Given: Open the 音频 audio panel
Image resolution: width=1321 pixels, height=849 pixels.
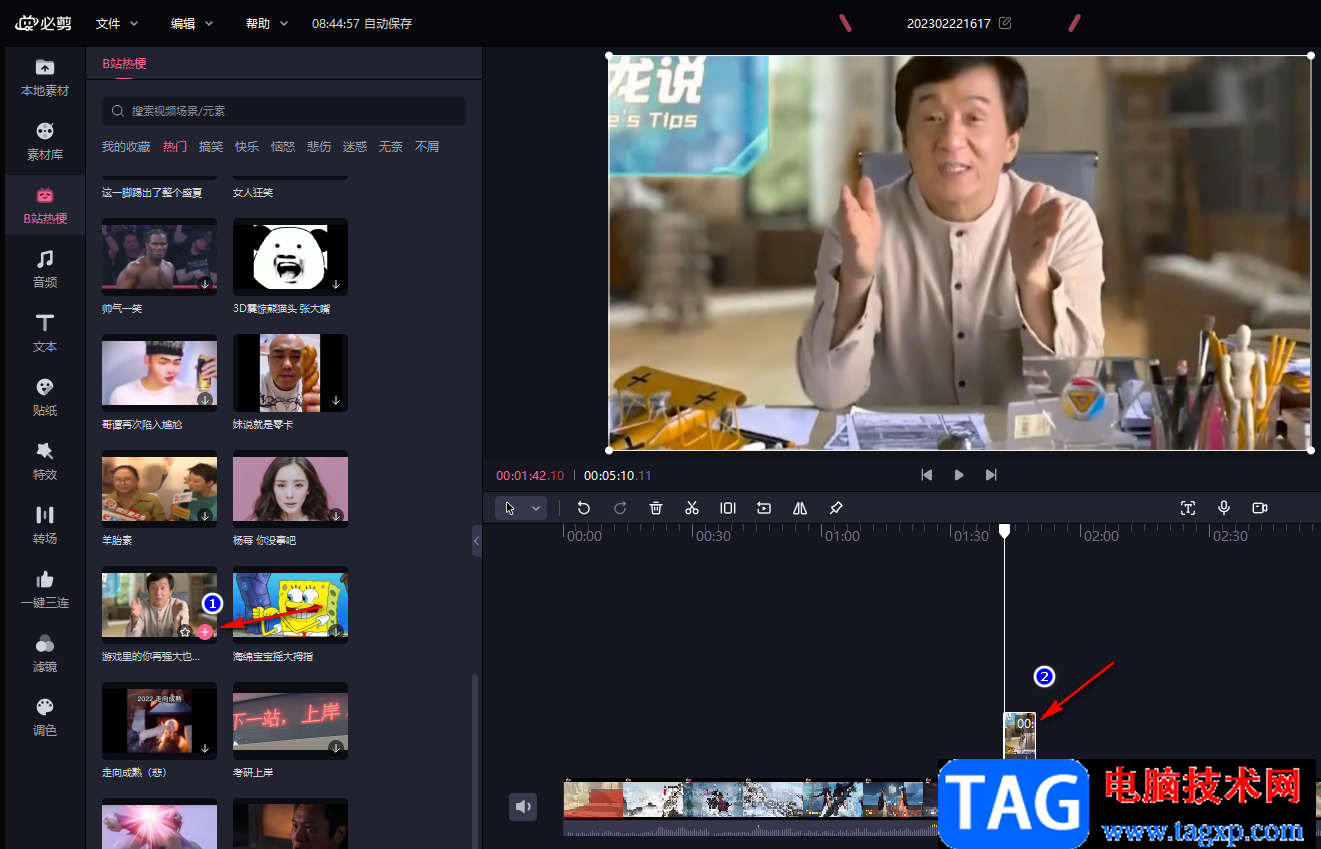Looking at the screenshot, I should click(x=45, y=270).
